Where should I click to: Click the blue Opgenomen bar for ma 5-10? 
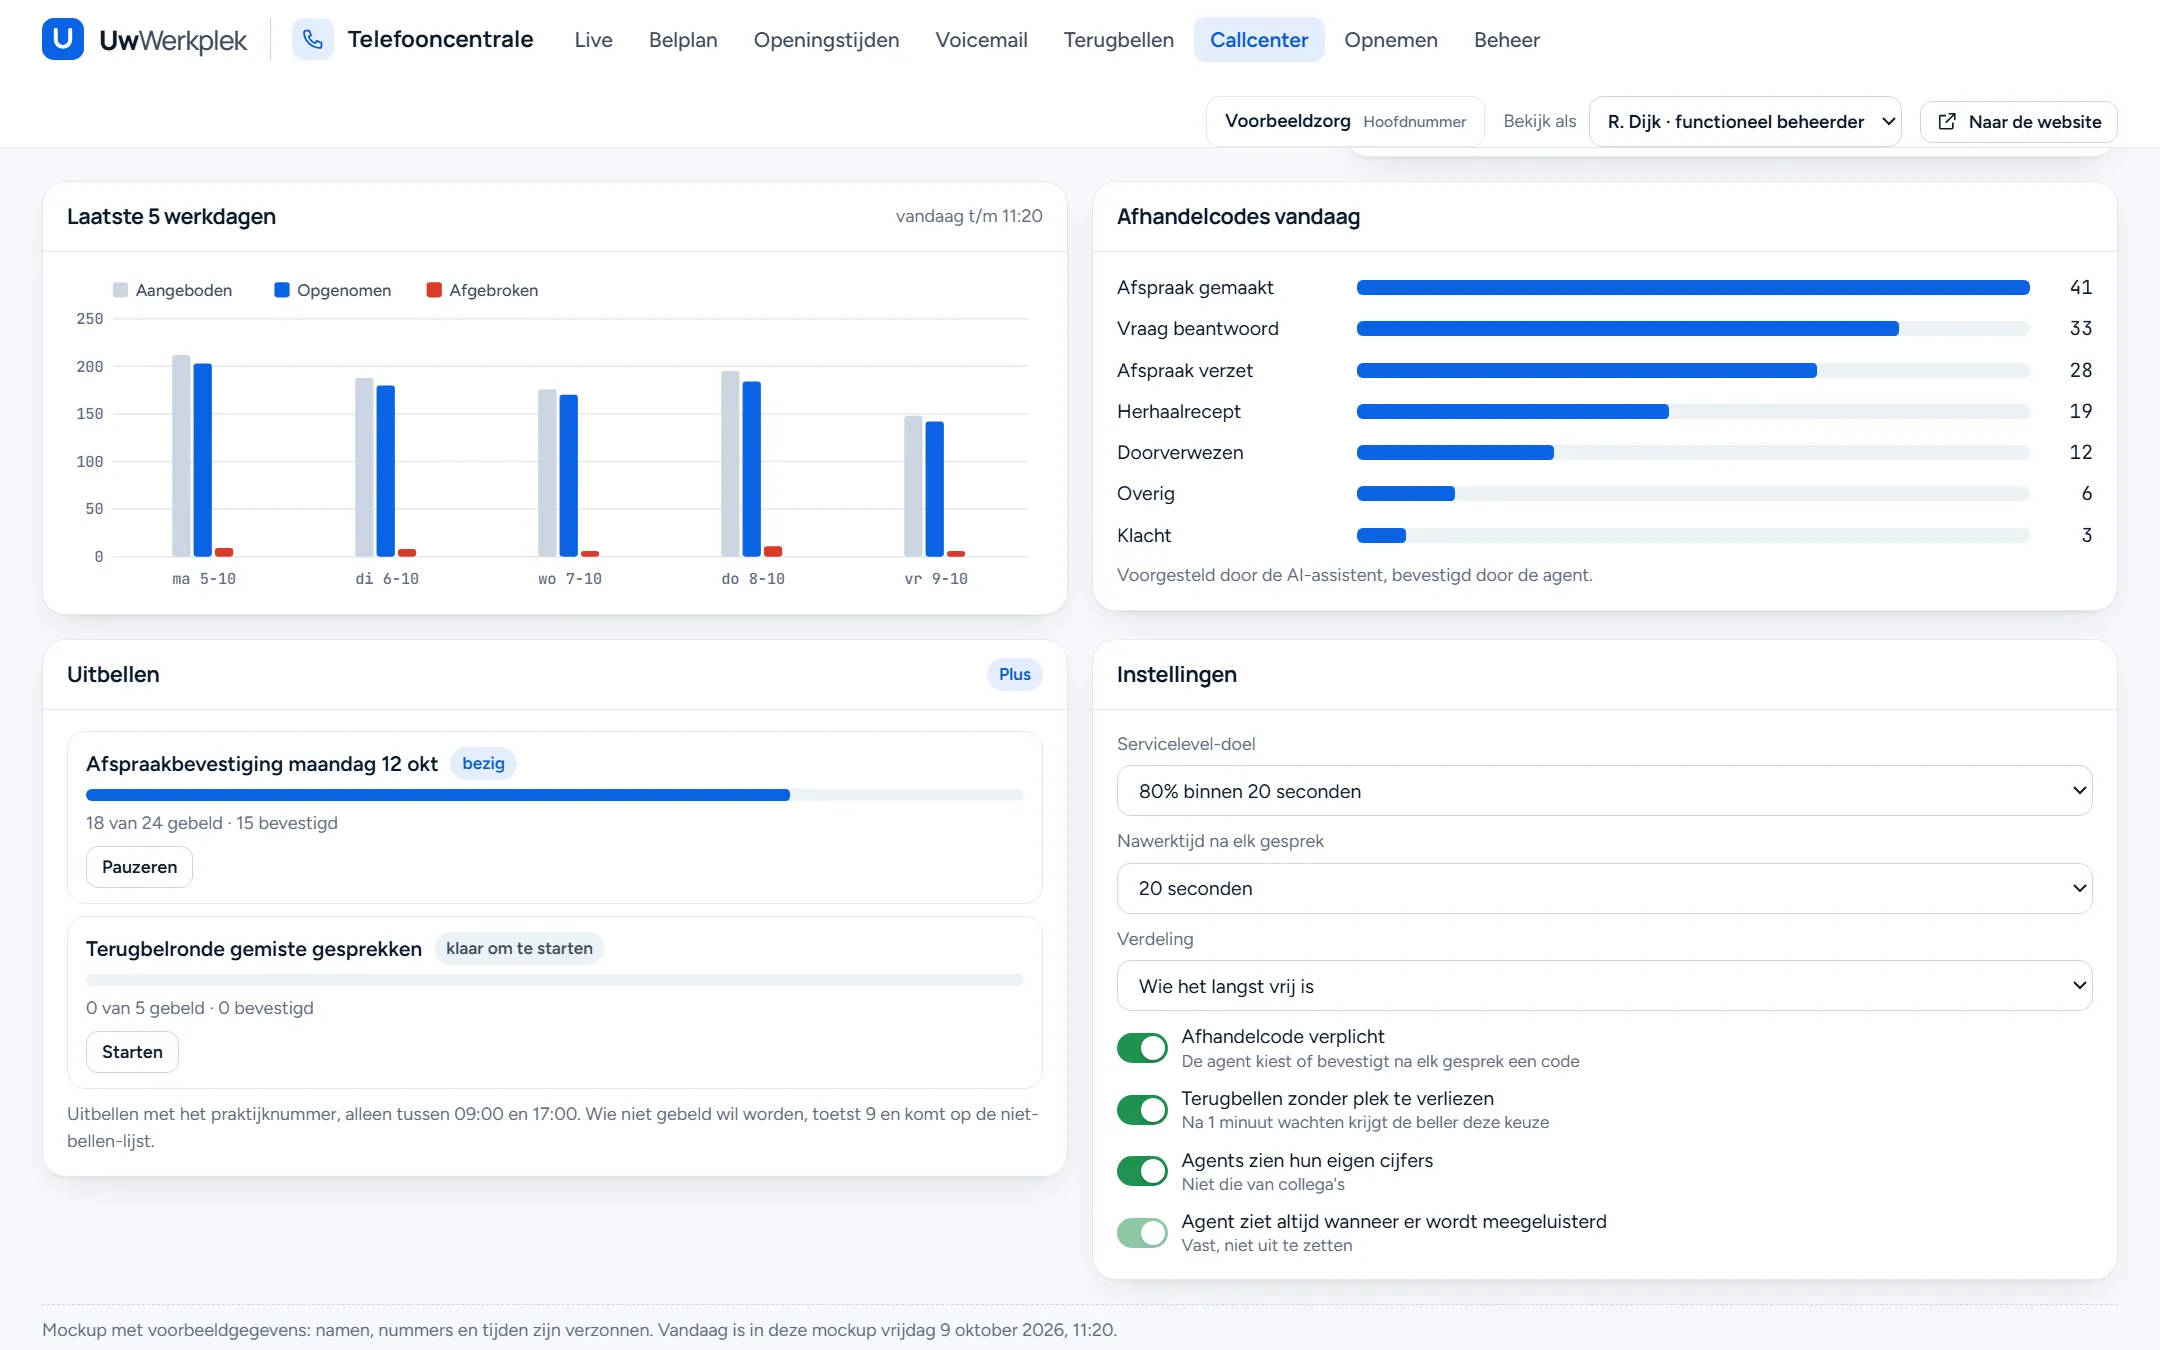pyautogui.click(x=202, y=460)
